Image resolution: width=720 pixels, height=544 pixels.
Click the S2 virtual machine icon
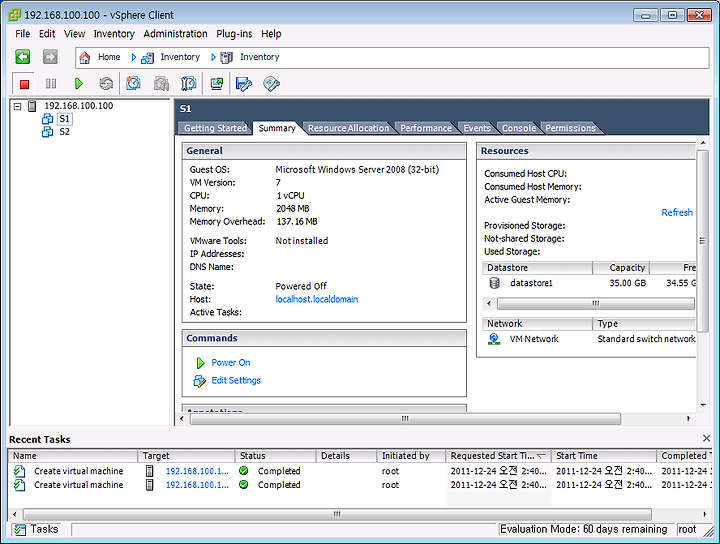pyautogui.click(x=47, y=132)
